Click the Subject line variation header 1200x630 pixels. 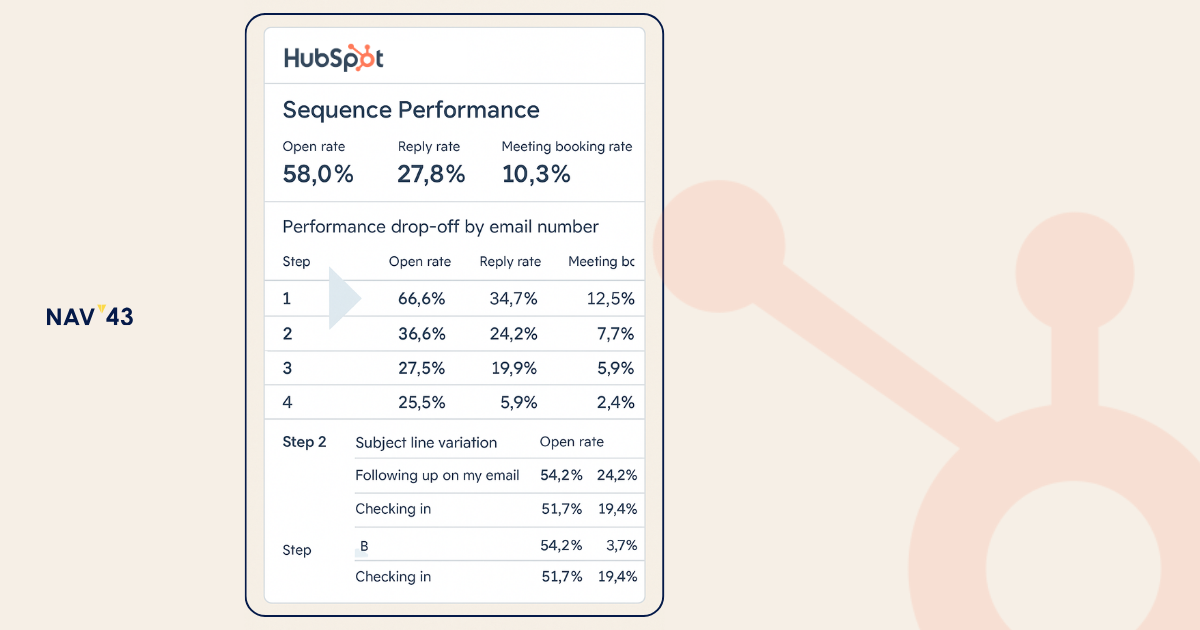click(426, 442)
